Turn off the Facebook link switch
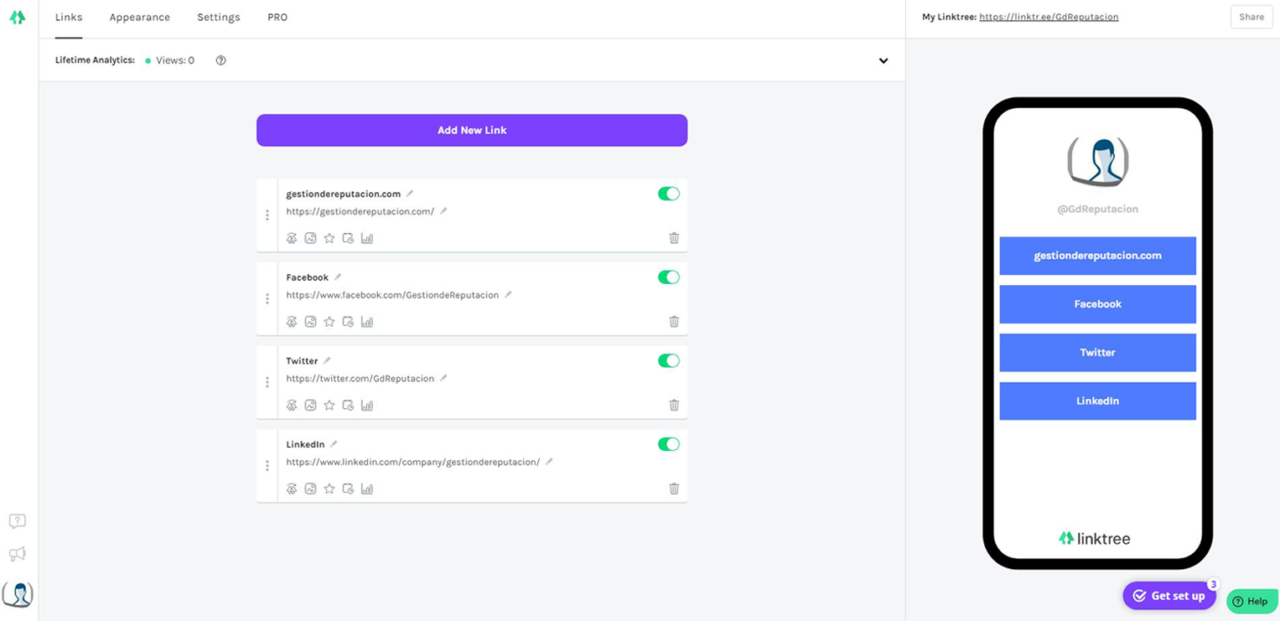This screenshot has width=1280, height=621. pos(668,277)
